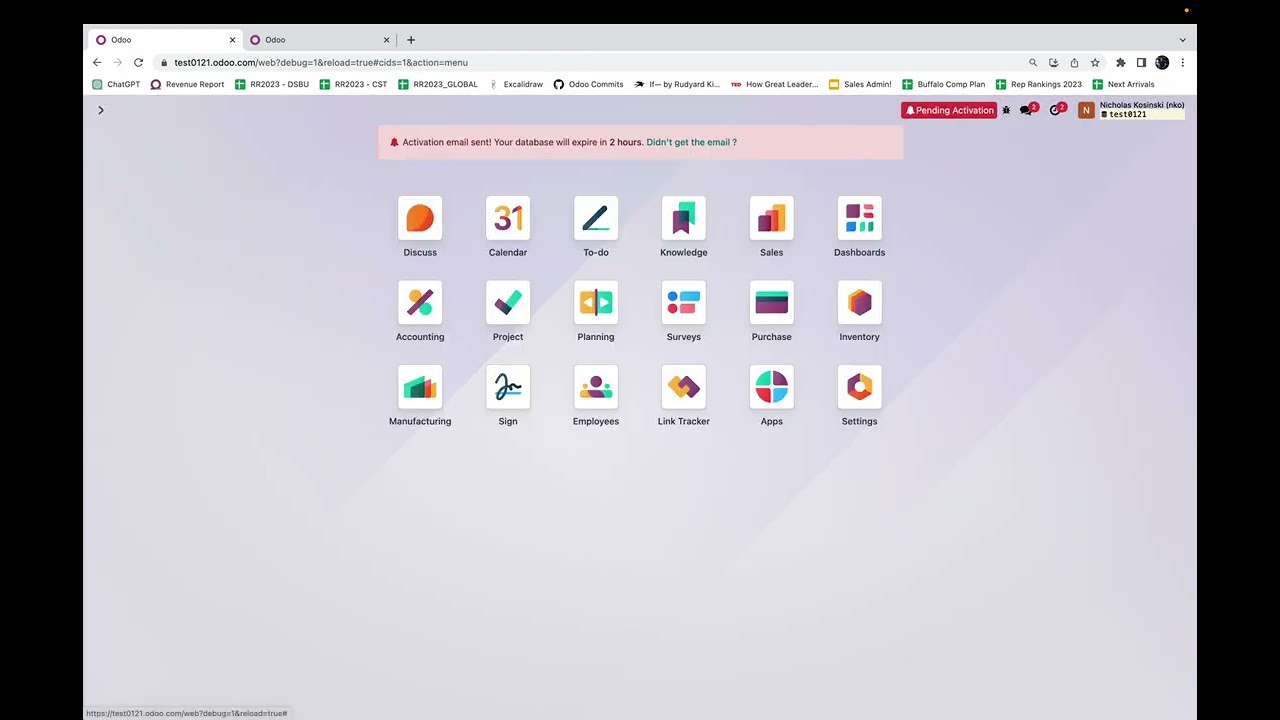Open the How Great Leader bookmark
1280x720 pixels.
click(x=775, y=84)
